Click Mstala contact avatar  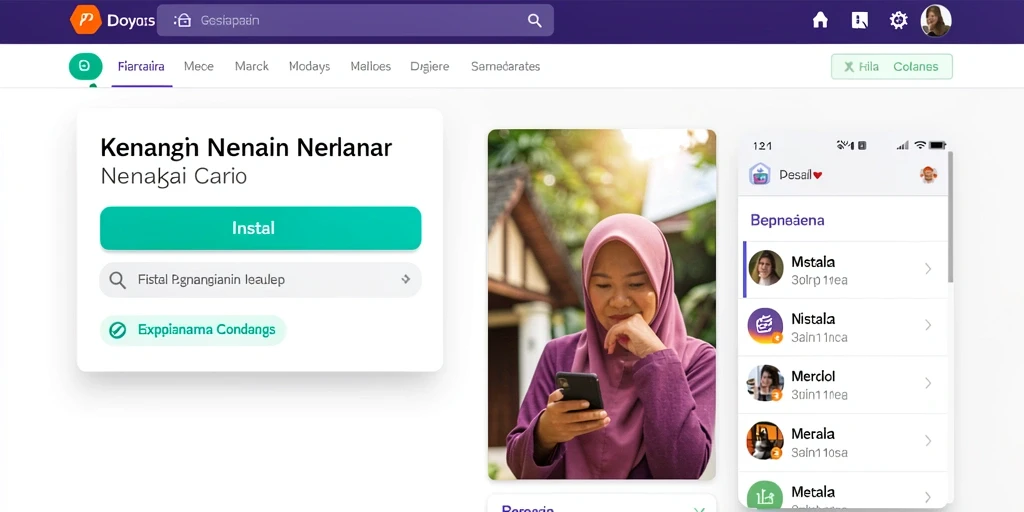[x=765, y=268]
